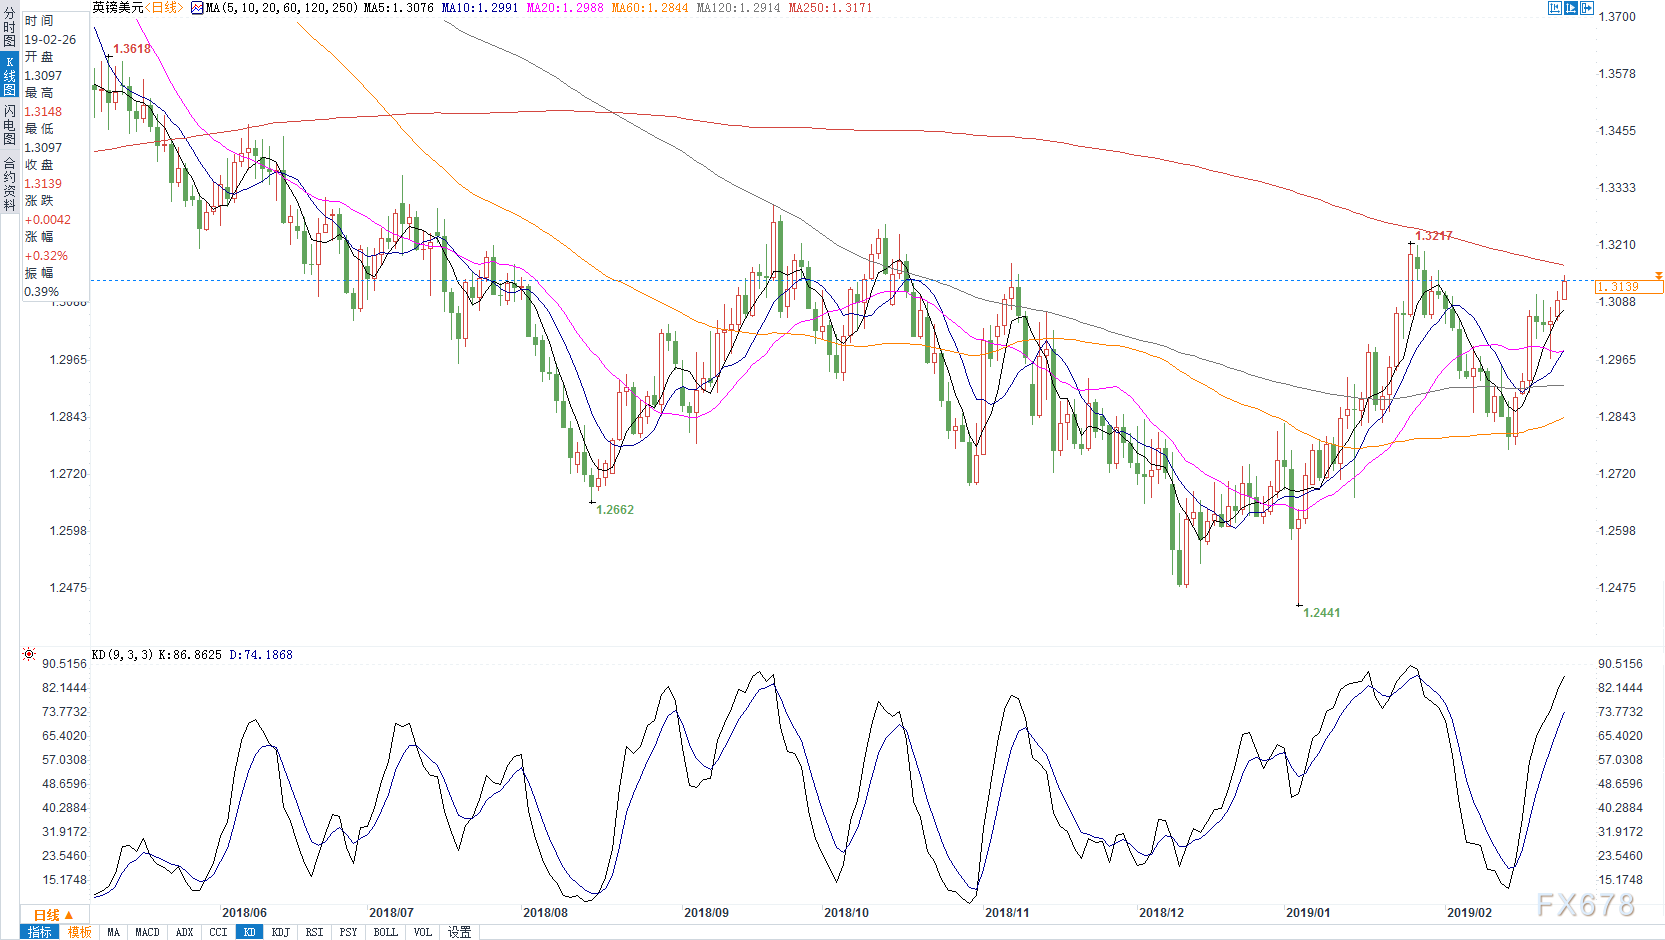The image size is (1665, 940).
Task: Click the MA5:1.3076 legend value
Action: tap(399, 8)
